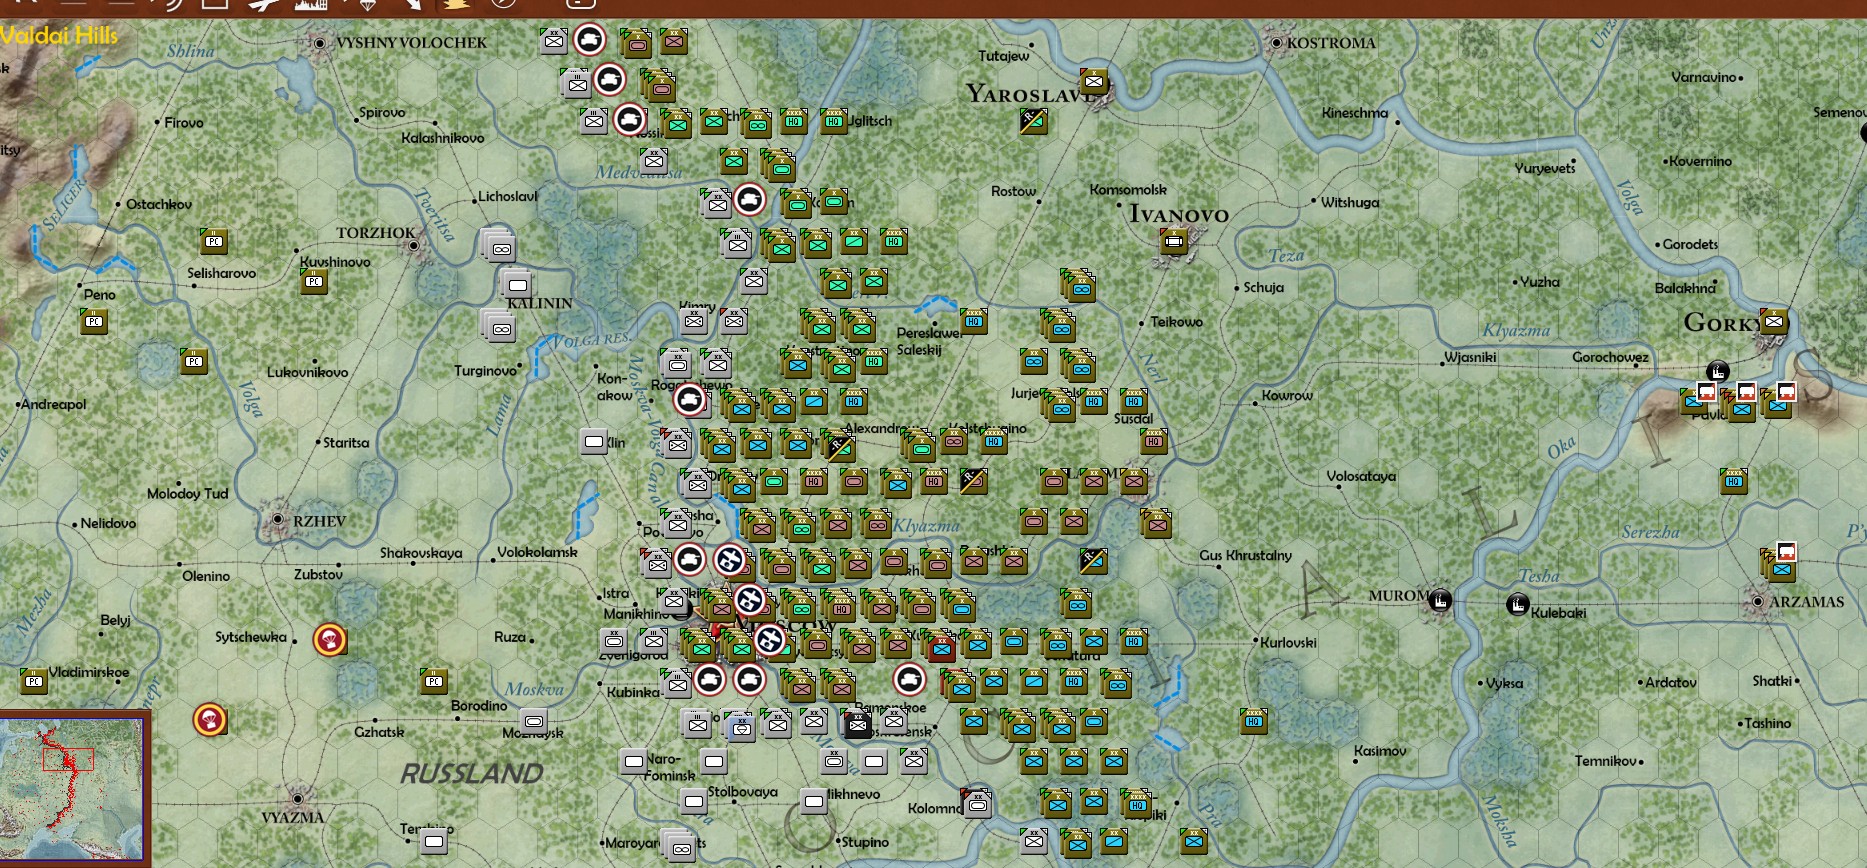
Task: Click the Ostachkov town label
Action: pyautogui.click(x=159, y=204)
